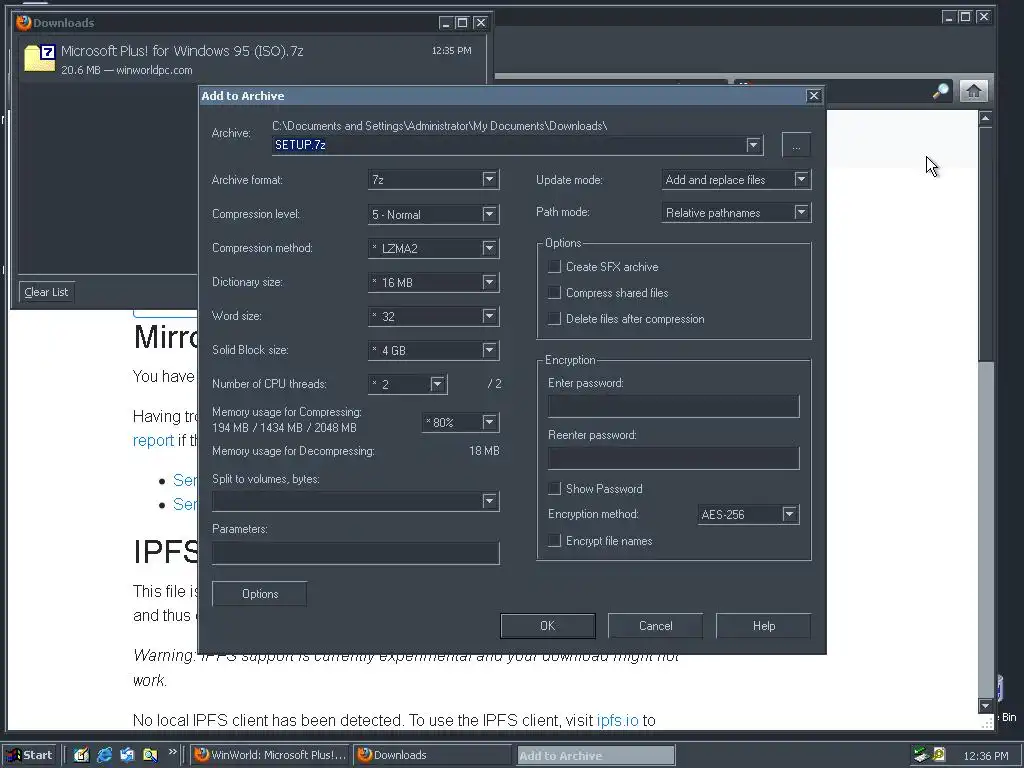Go to browser home page icon

pyautogui.click(x=974, y=91)
